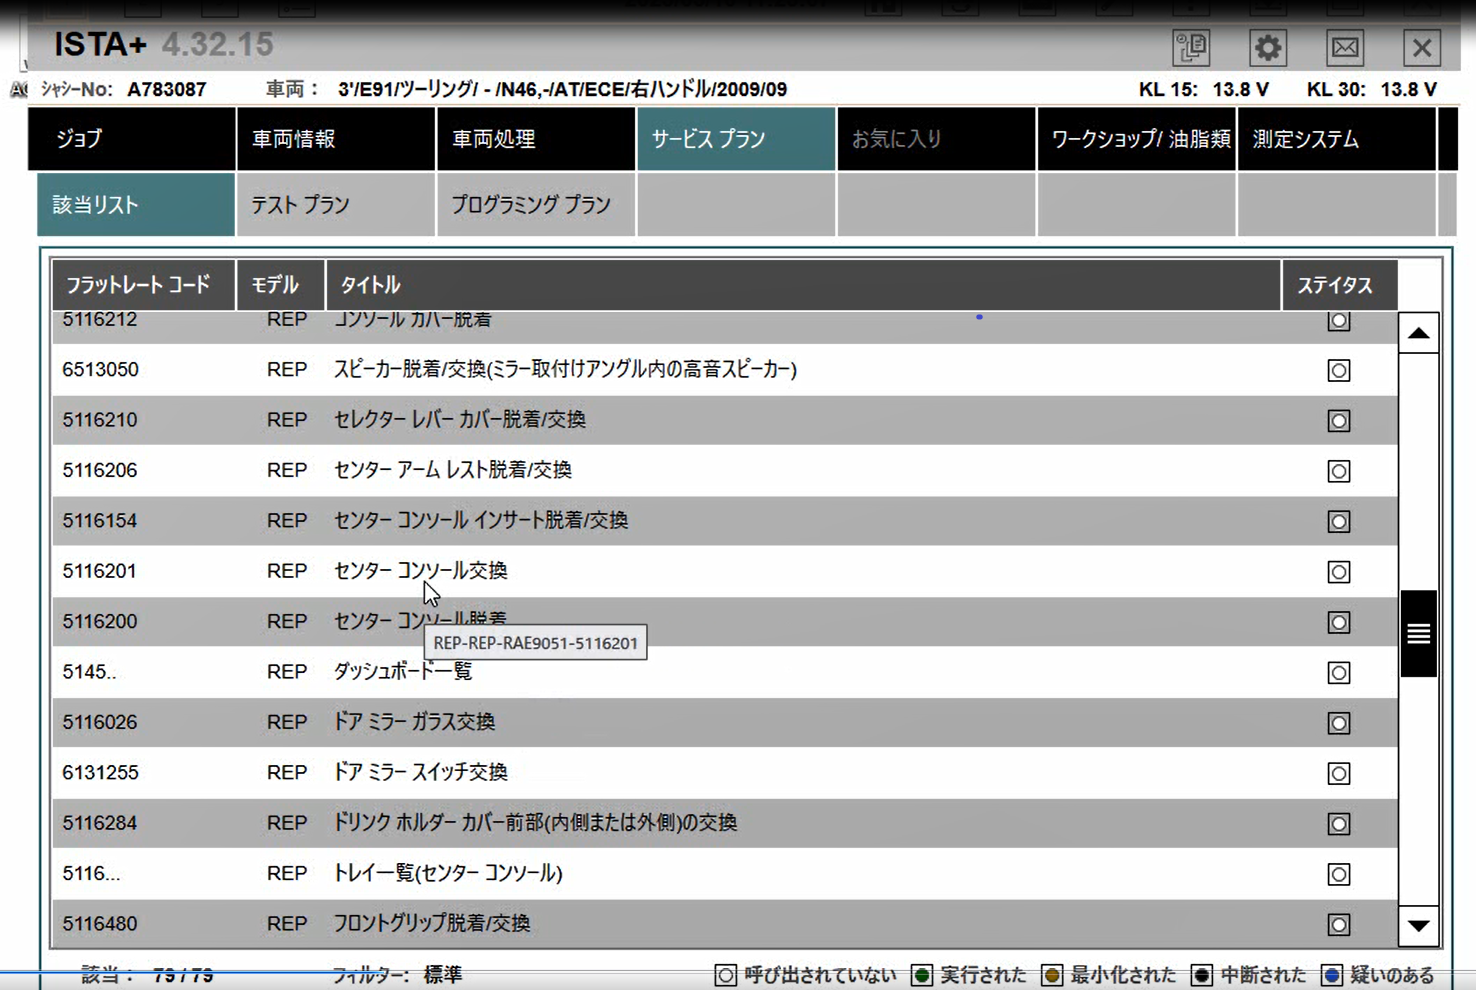Viewport: 1476px width, 990px height.
Task: Select センター コンソール インサート脱着/交換 title
Action: pos(481,521)
